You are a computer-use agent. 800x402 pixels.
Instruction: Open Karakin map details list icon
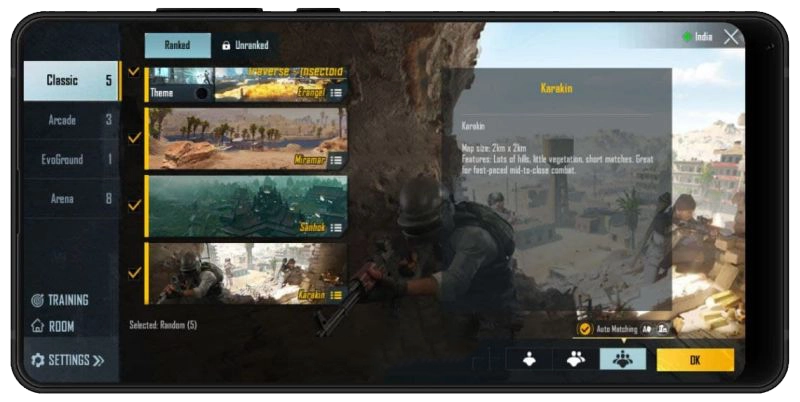[336, 295]
